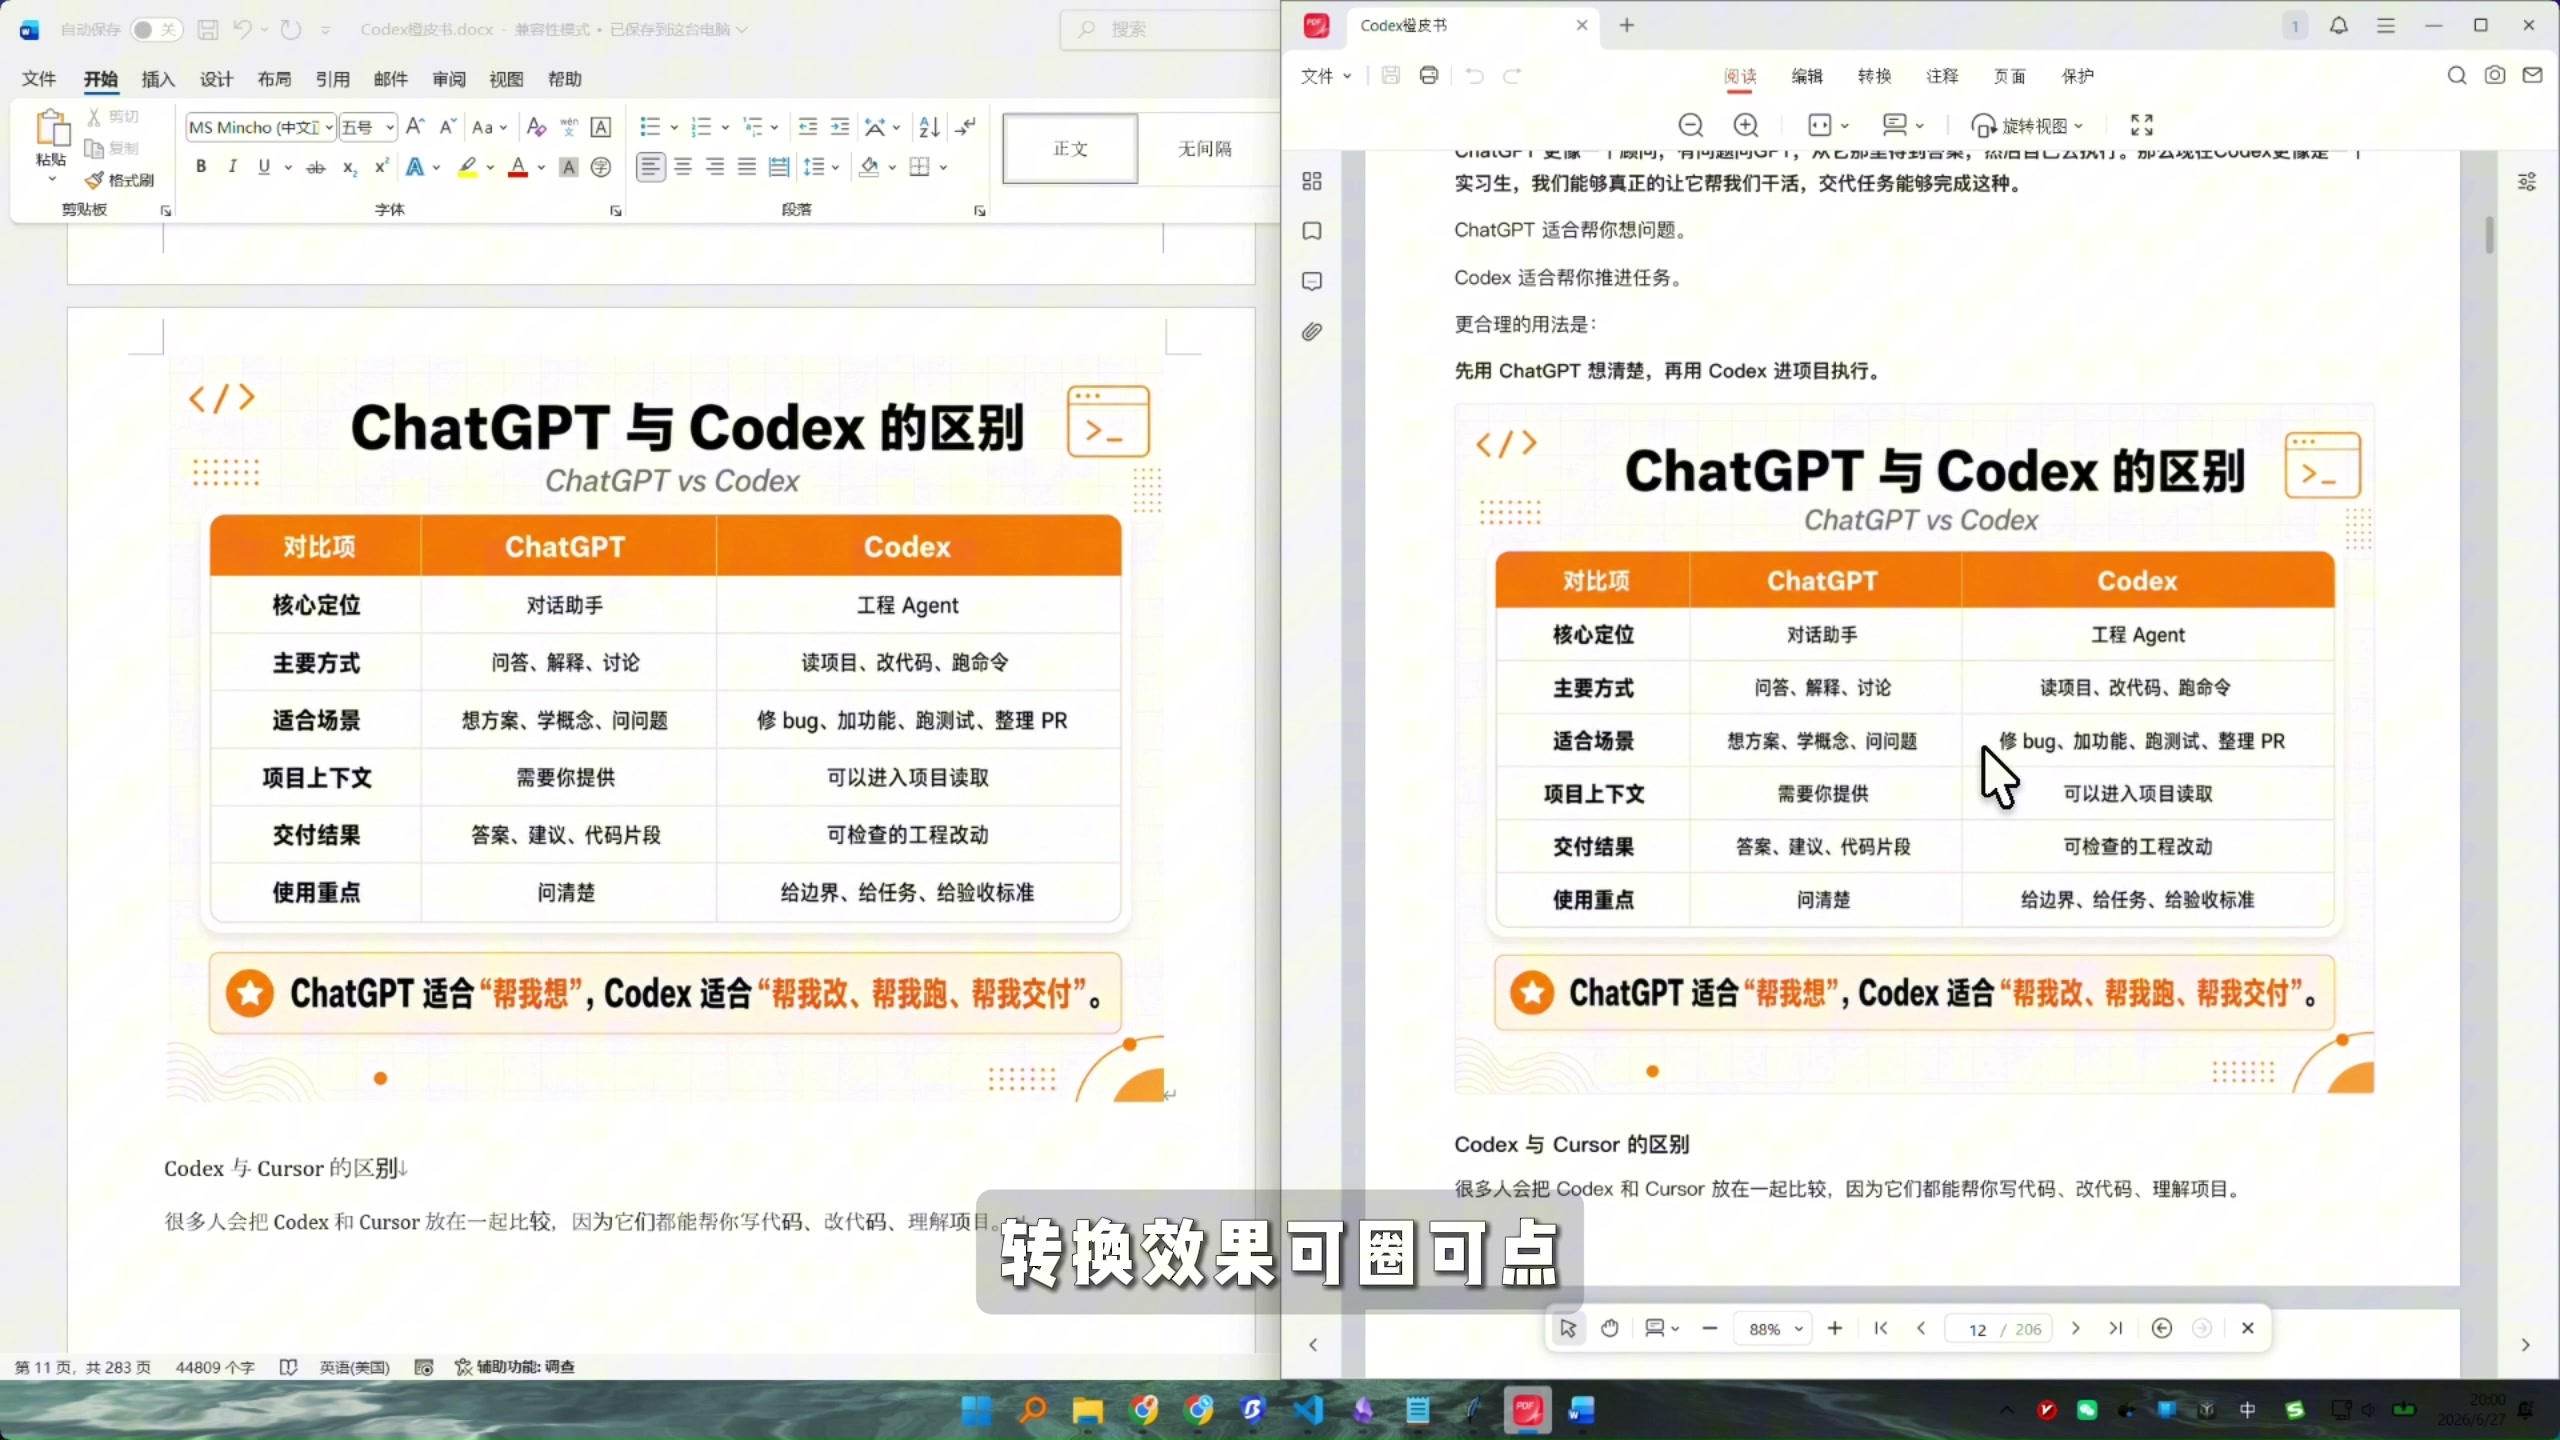
Task: Go to first page in PDF
Action: 1881,1328
